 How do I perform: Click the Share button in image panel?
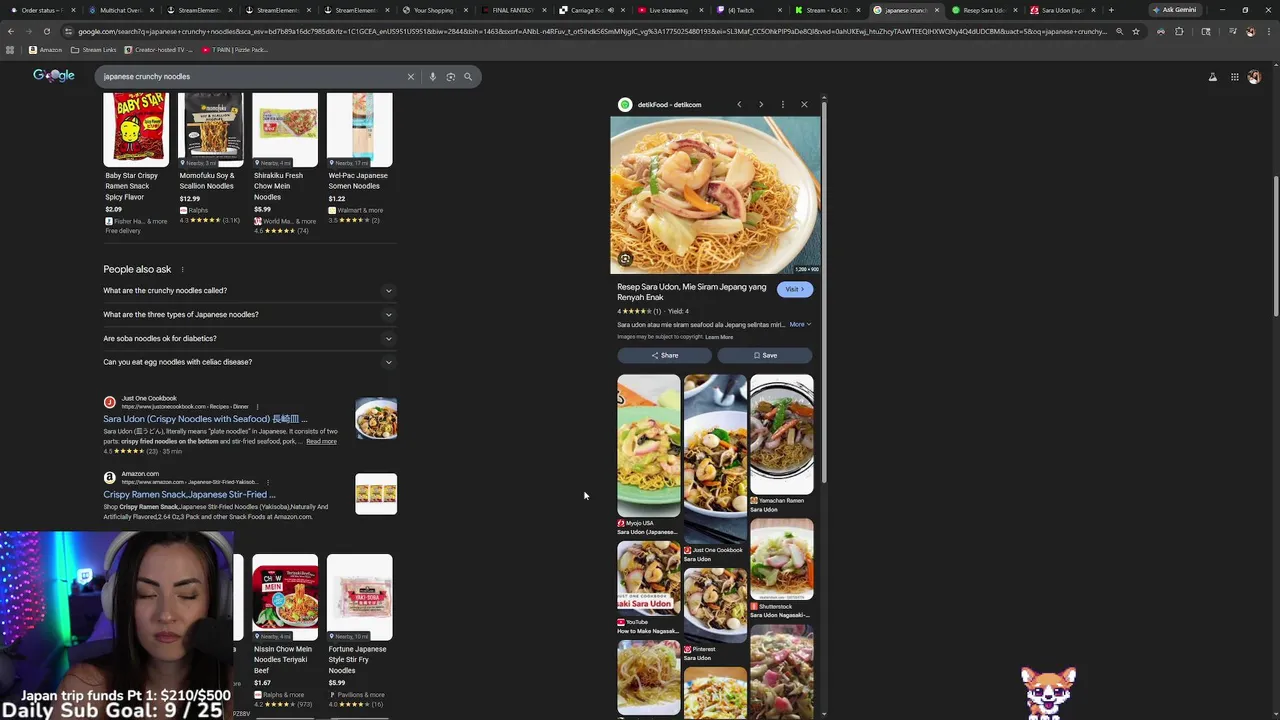[664, 355]
